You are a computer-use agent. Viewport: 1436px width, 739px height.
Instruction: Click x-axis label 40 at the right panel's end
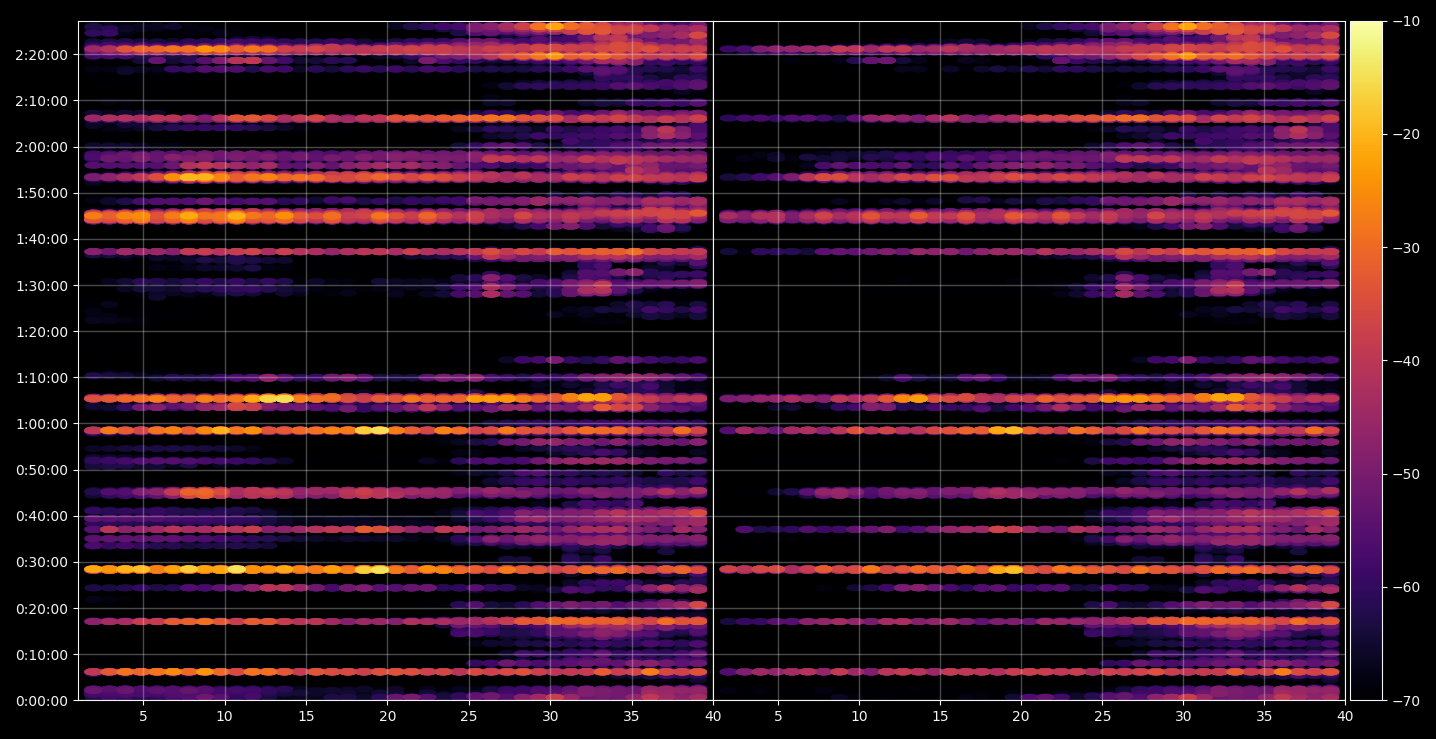coord(1345,716)
